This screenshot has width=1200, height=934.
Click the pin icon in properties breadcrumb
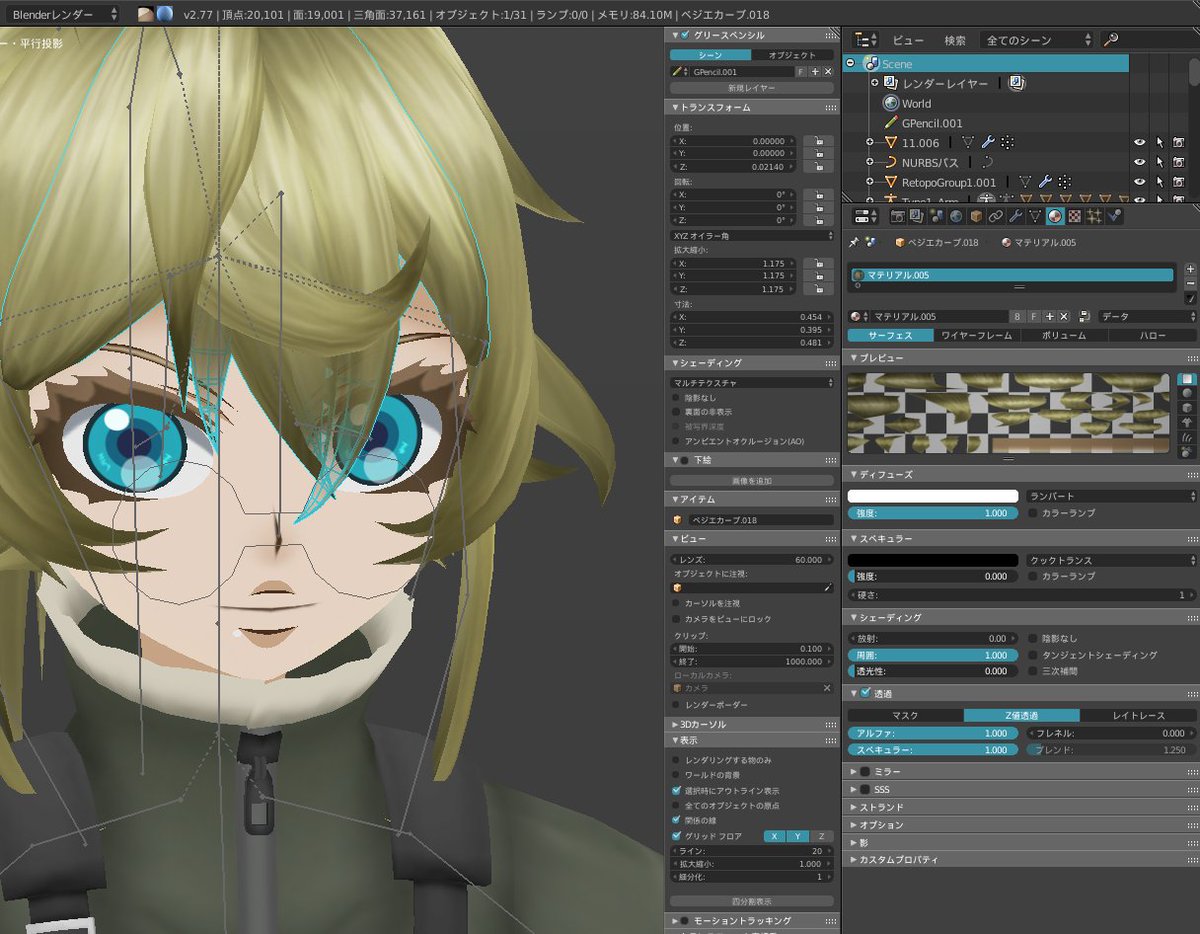click(853, 242)
